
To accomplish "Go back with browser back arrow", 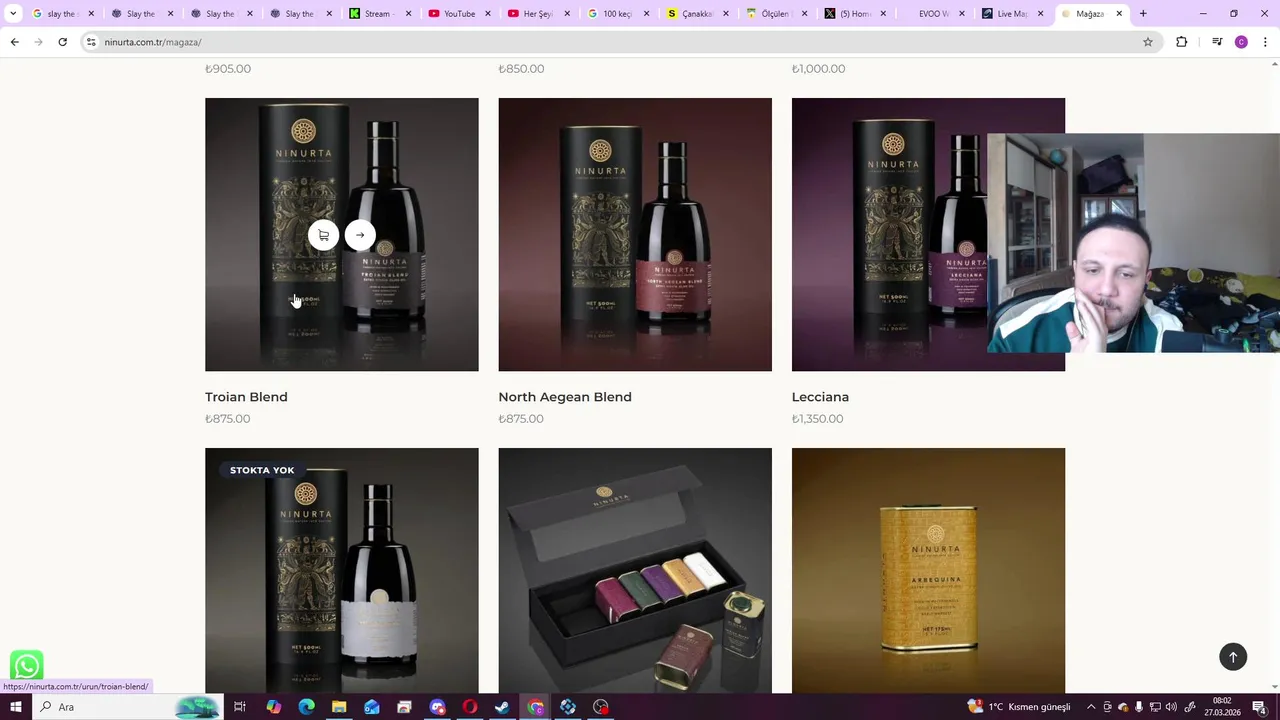I will point(14,42).
